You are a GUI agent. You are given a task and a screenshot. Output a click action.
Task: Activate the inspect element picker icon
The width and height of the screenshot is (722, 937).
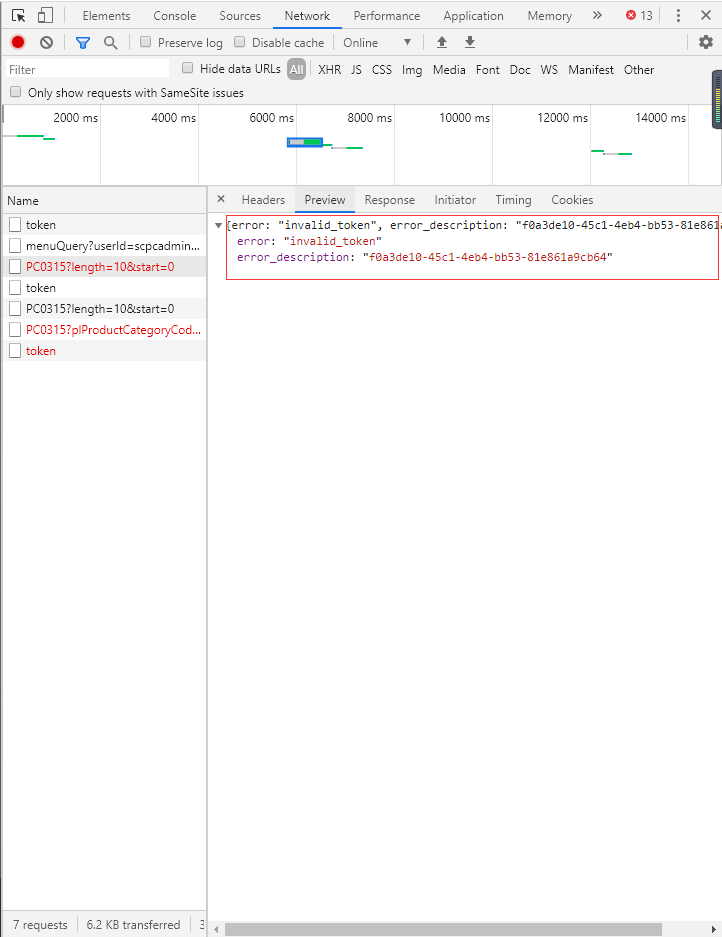click(x=19, y=16)
